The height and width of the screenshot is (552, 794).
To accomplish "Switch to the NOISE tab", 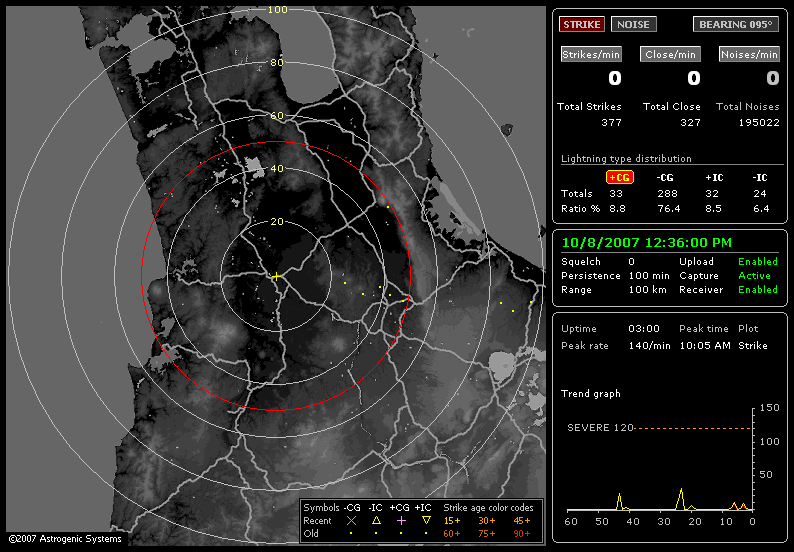I will (632, 24).
